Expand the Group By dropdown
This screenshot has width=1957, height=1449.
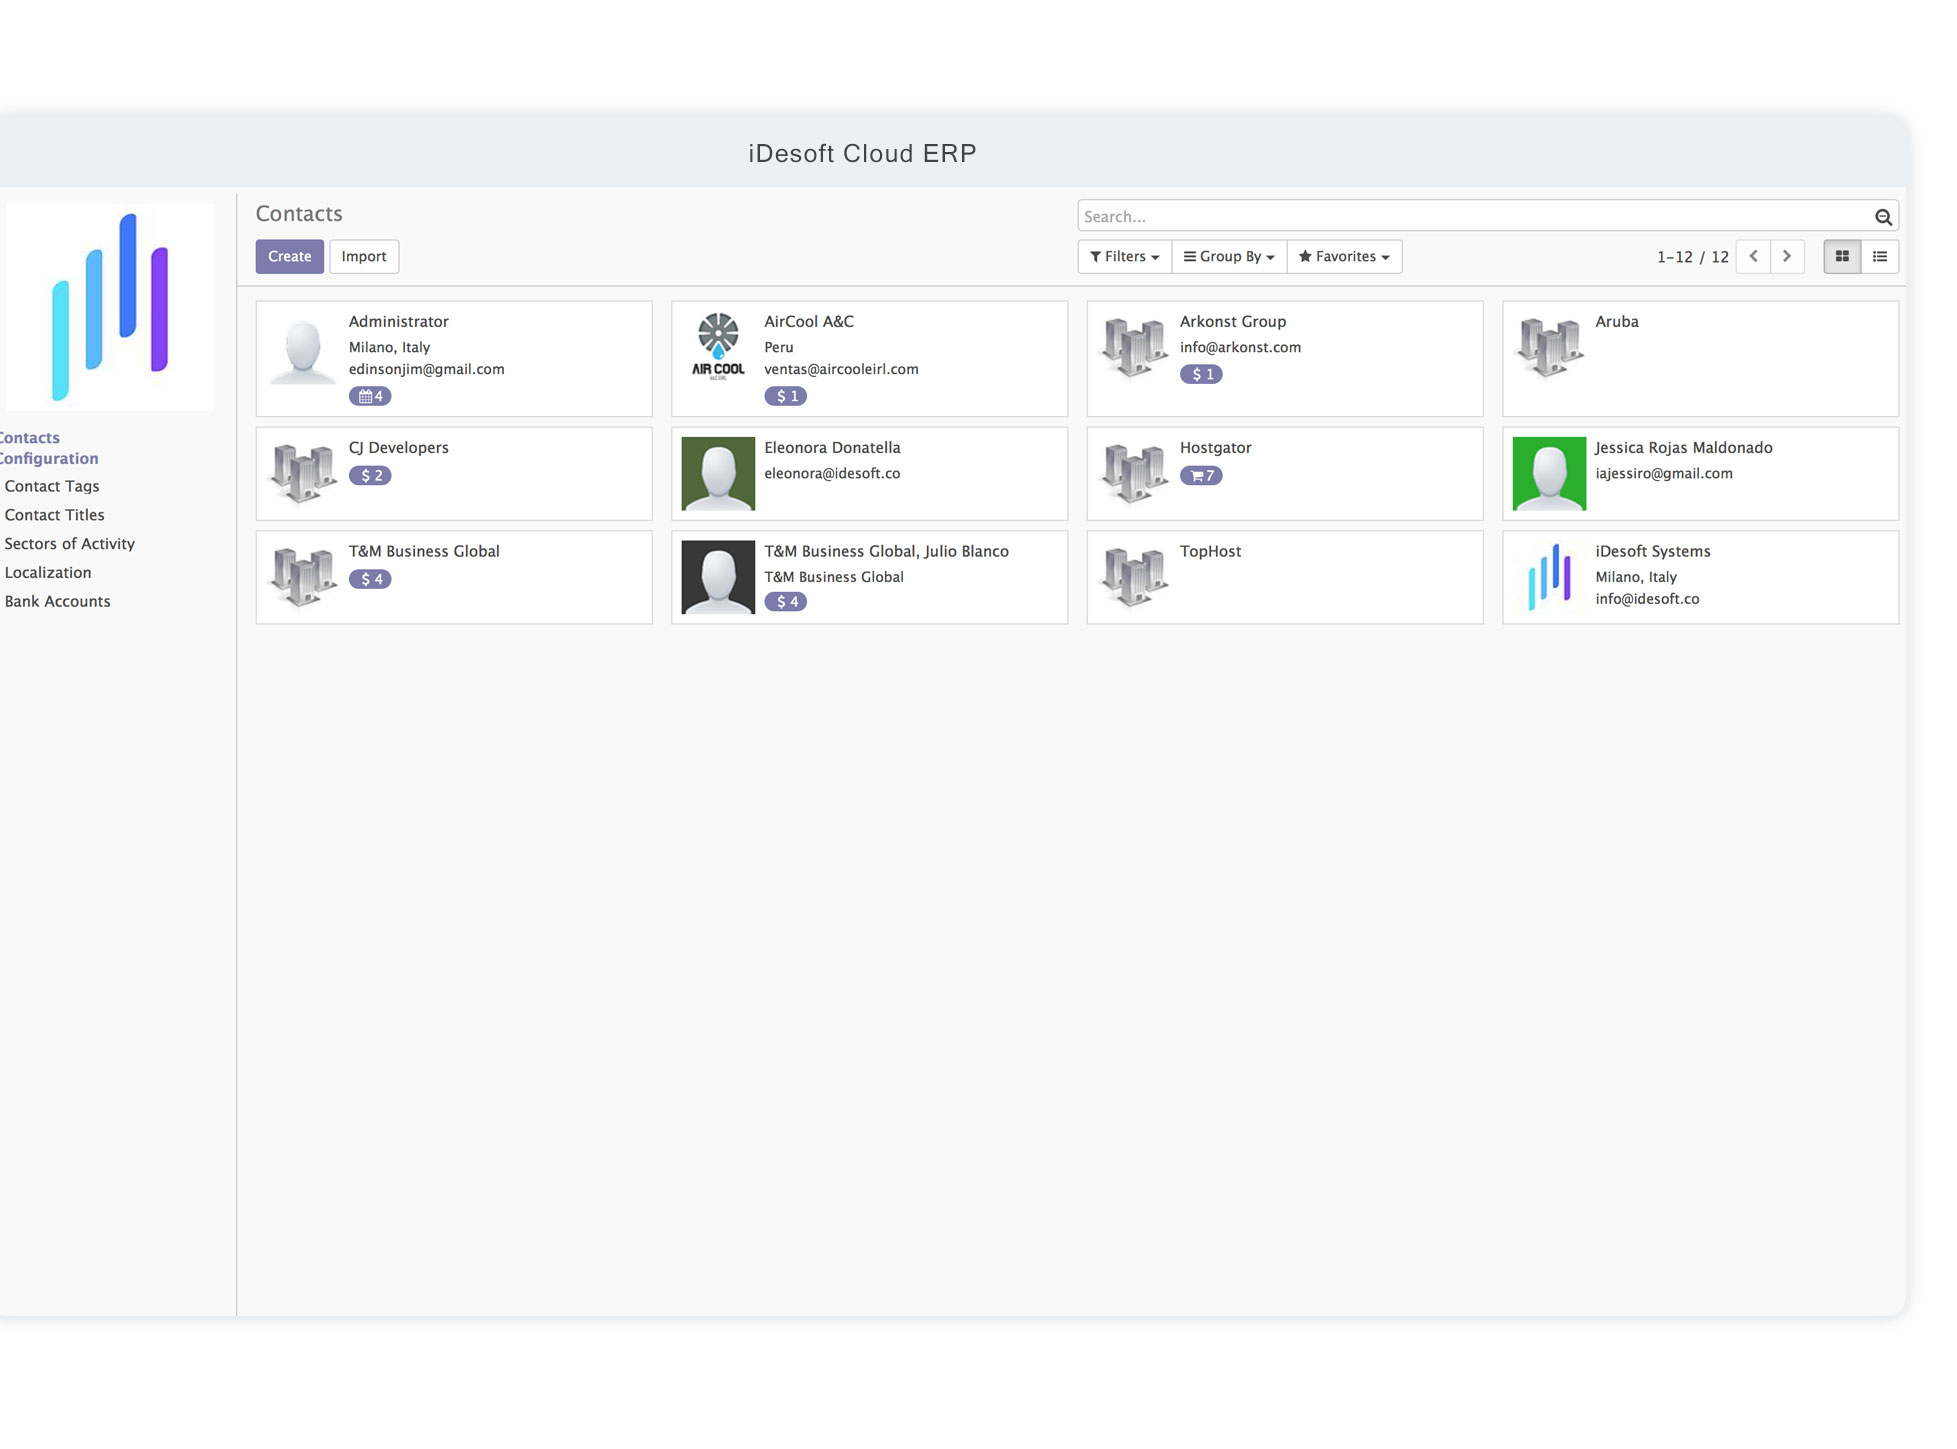1229,257
